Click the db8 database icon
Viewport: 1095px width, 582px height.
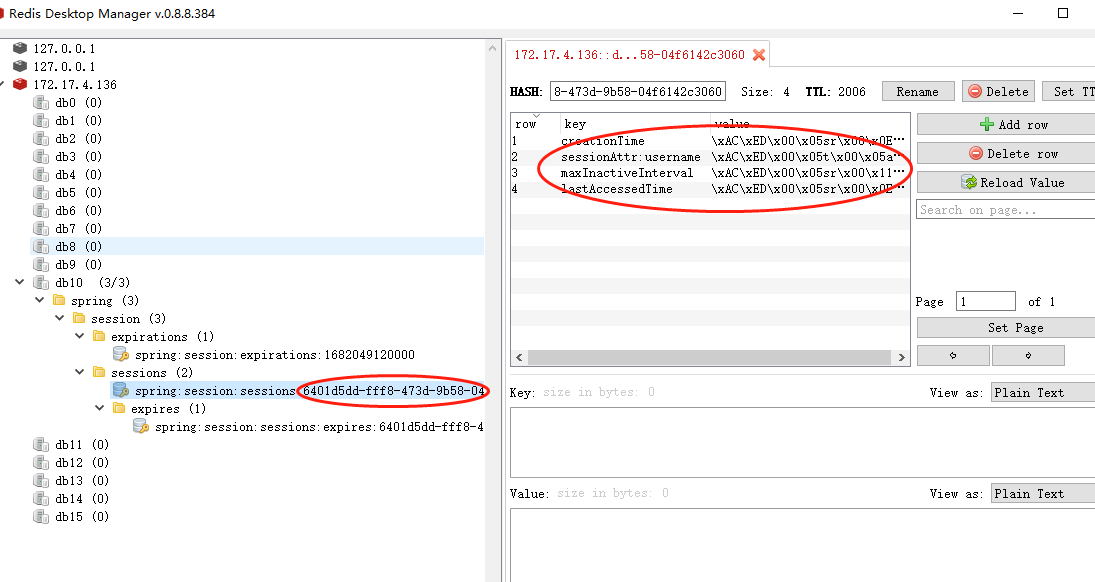(x=41, y=247)
